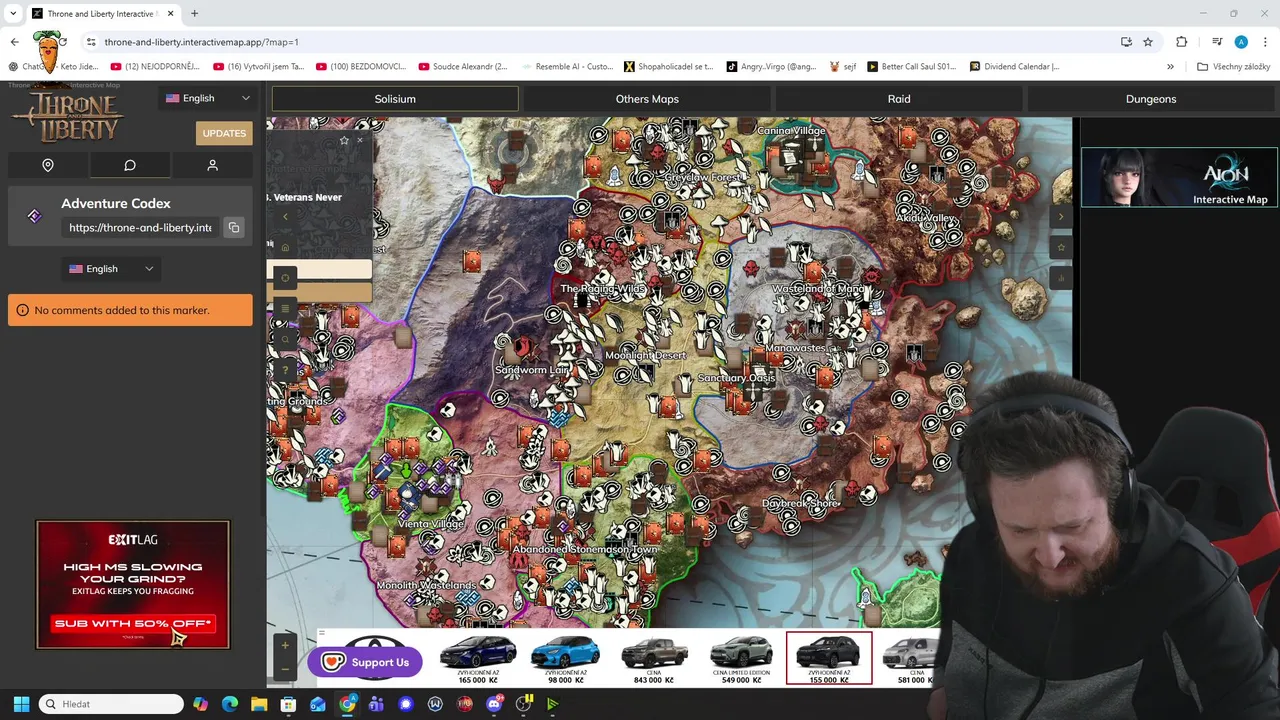The height and width of the screenshot is (720, 1280).
Task: Click the Daybreak Shore map label
Action: click(x=800, y=504)
